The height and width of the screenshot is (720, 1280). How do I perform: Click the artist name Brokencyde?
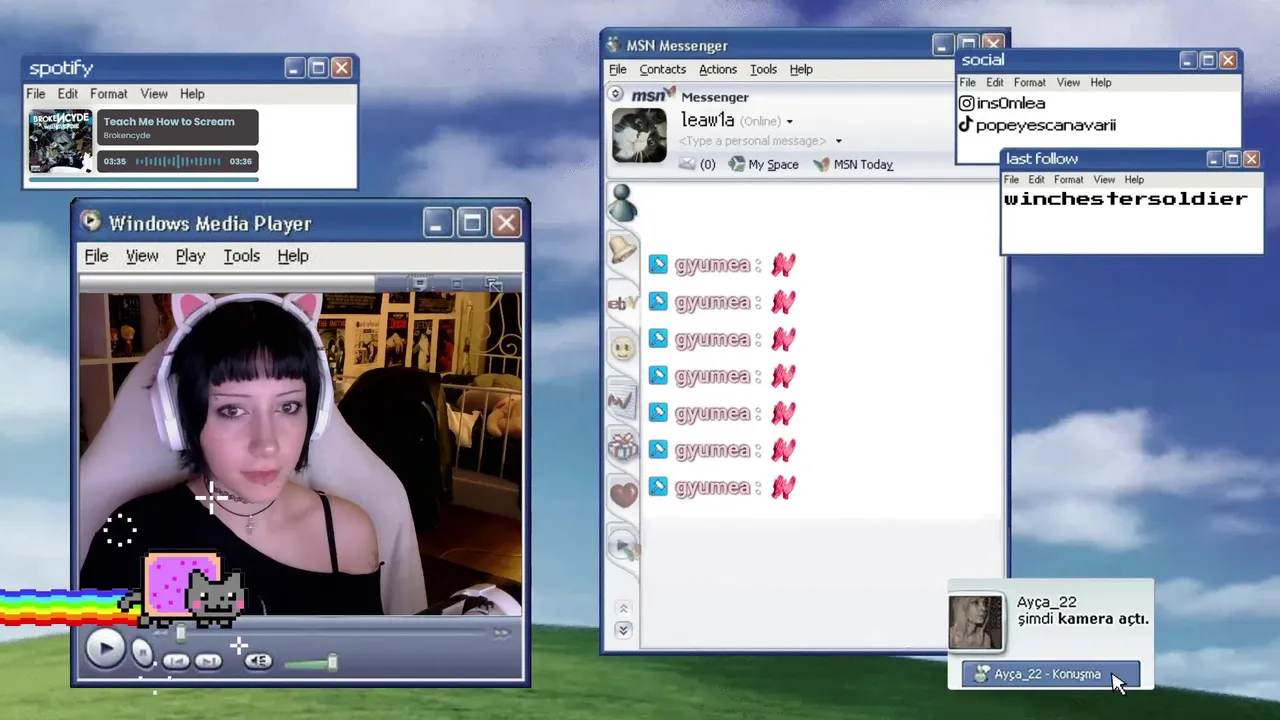click(127, 136)
